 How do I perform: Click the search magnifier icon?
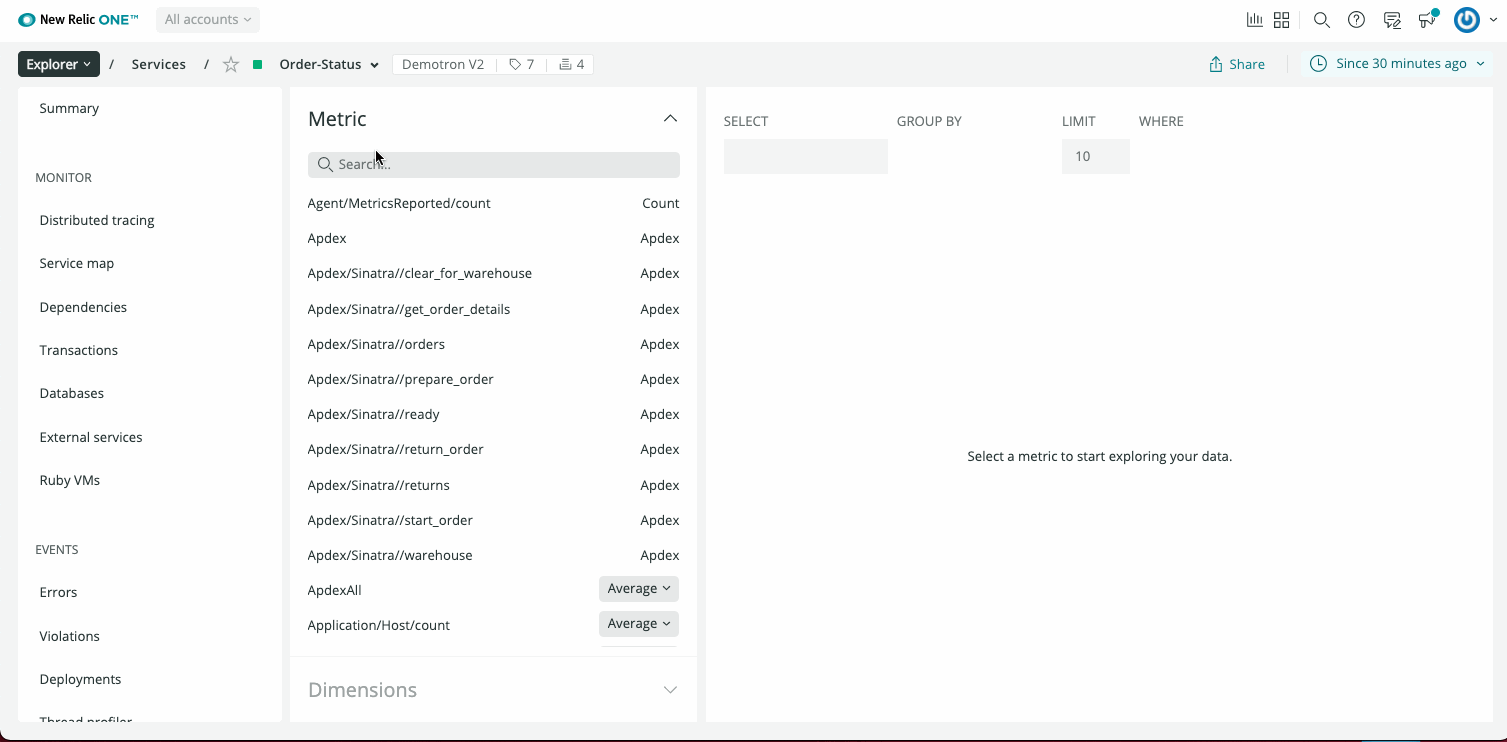click(1322, 19)
